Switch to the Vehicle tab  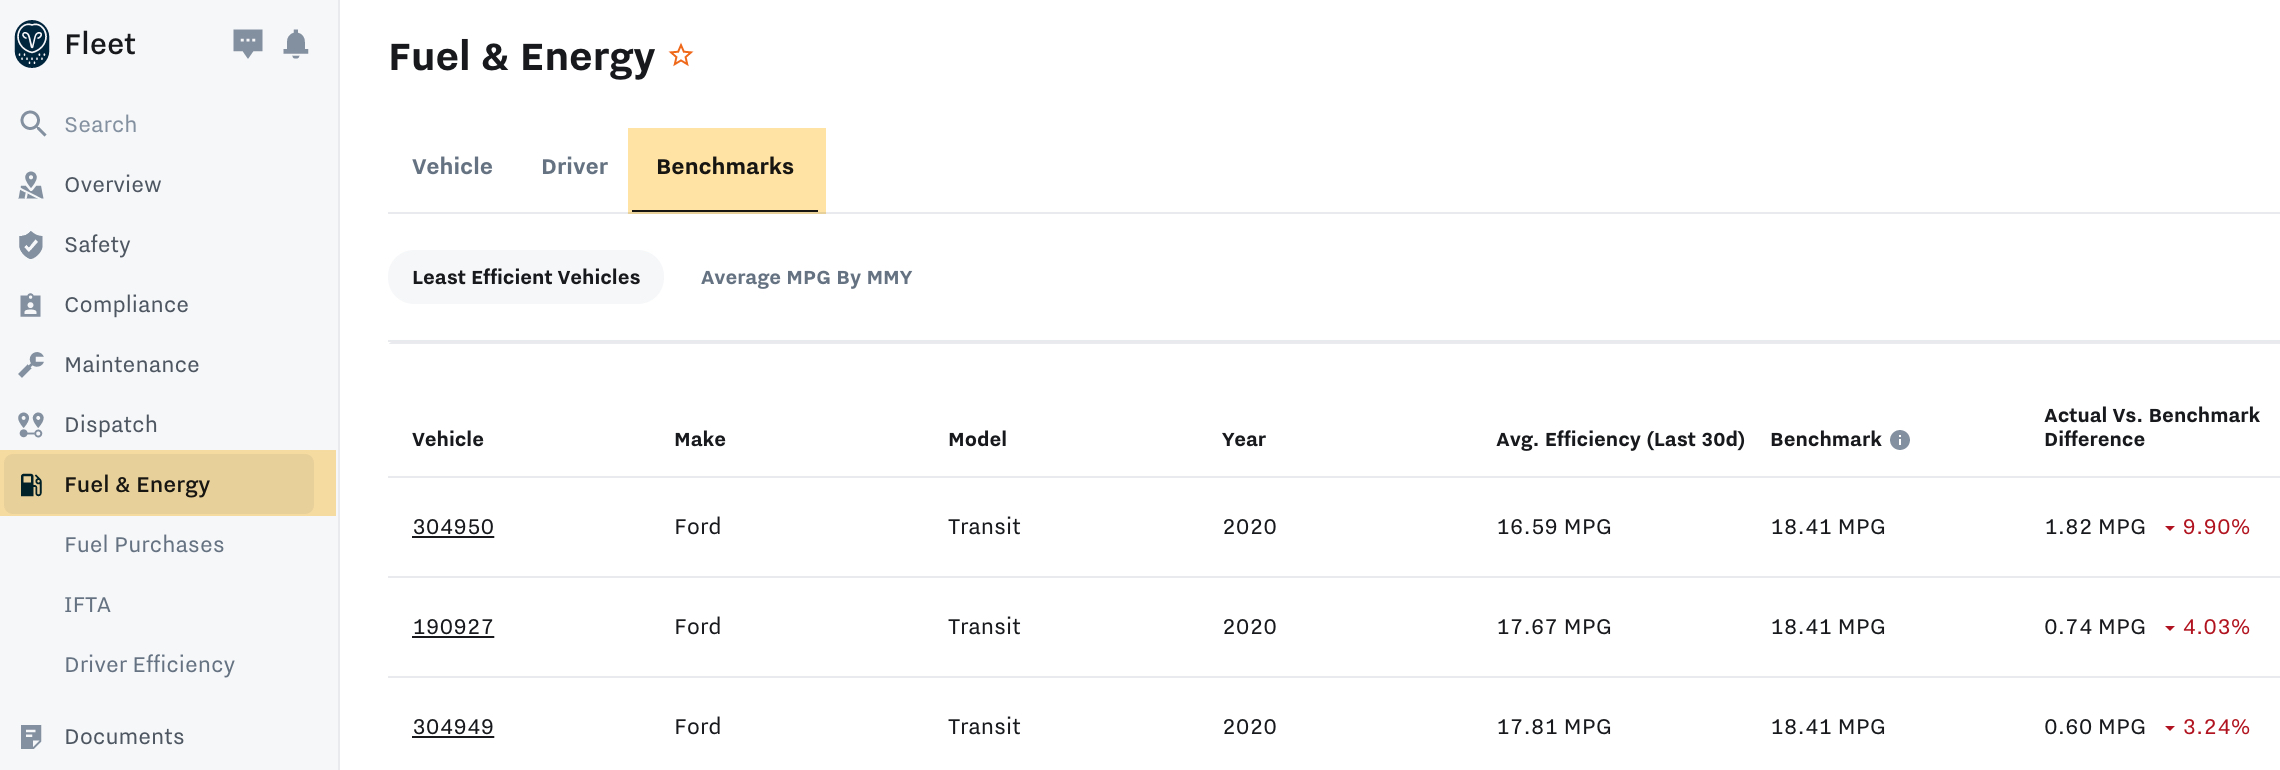[452, 167]
